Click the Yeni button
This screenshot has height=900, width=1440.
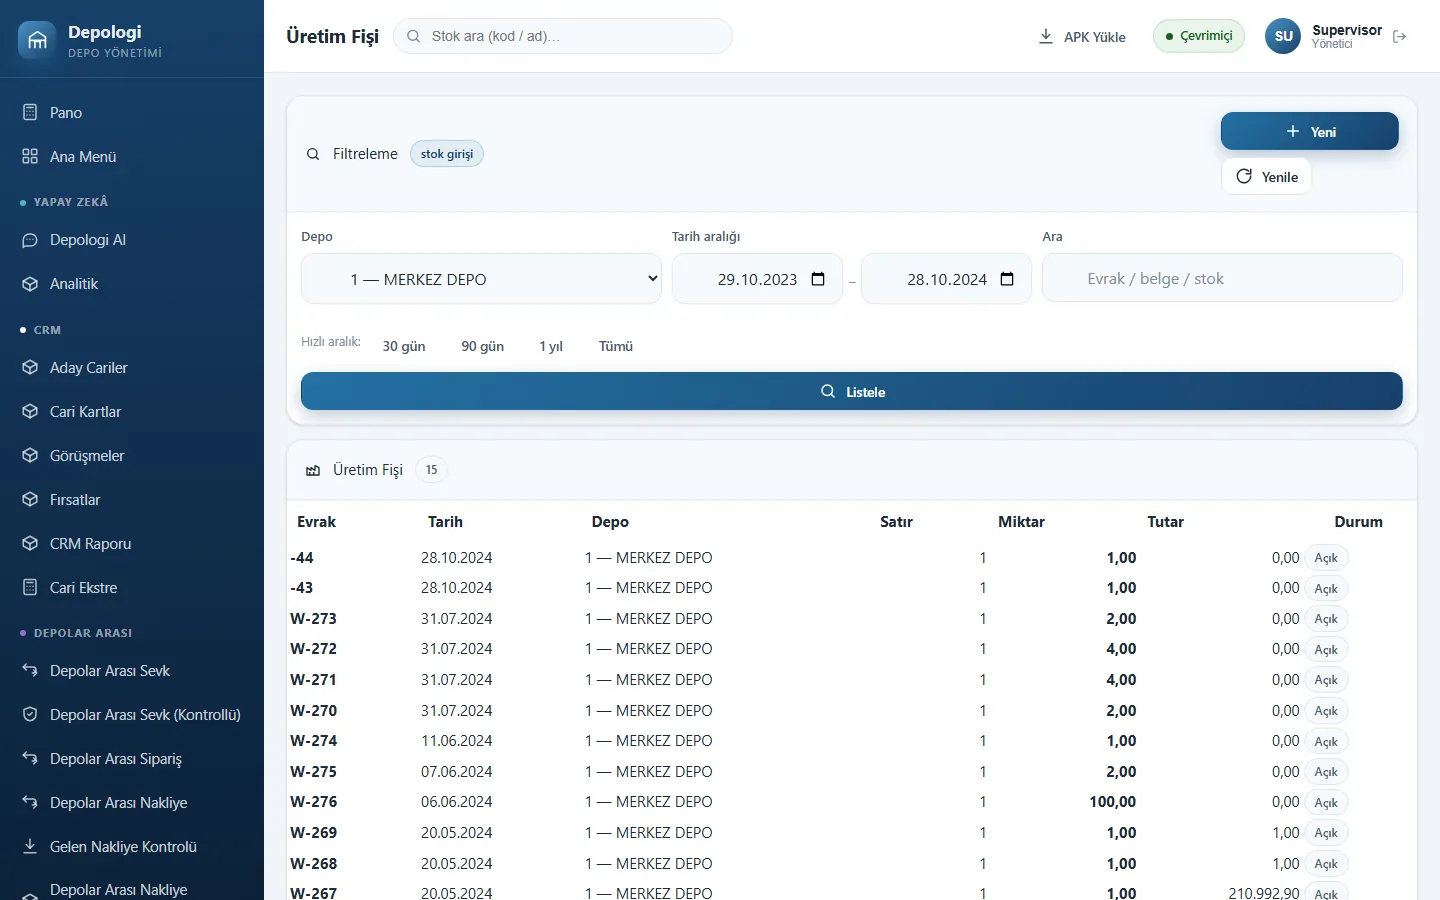point(1310,131)
